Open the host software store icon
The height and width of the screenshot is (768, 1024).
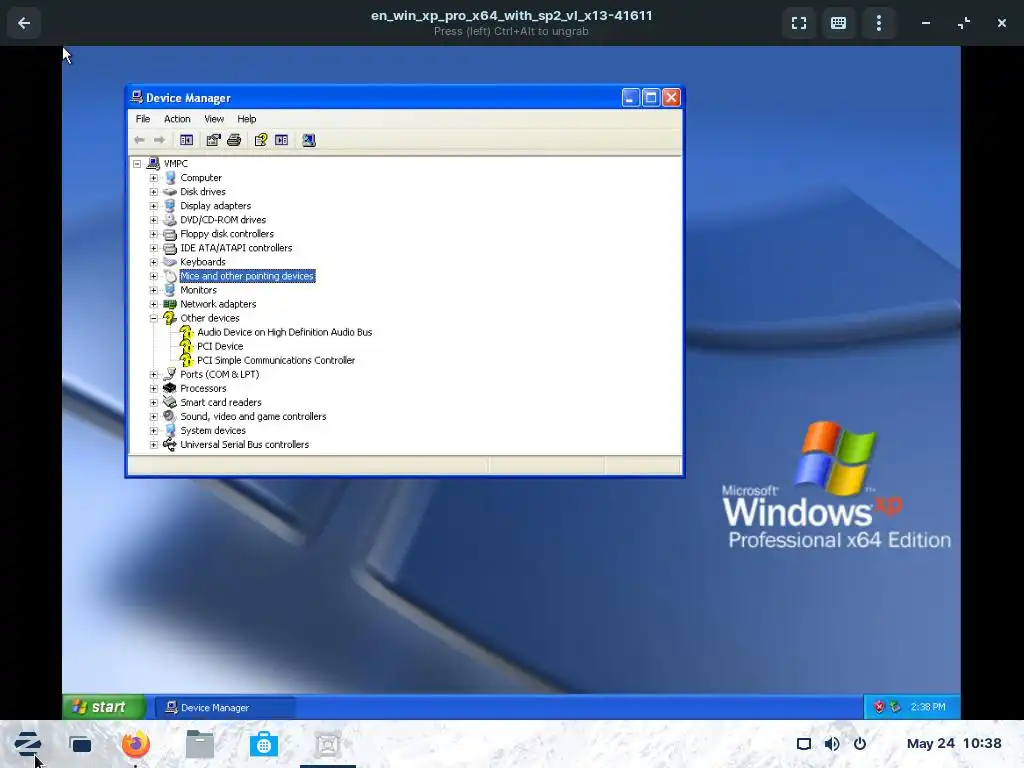point(264,744)
